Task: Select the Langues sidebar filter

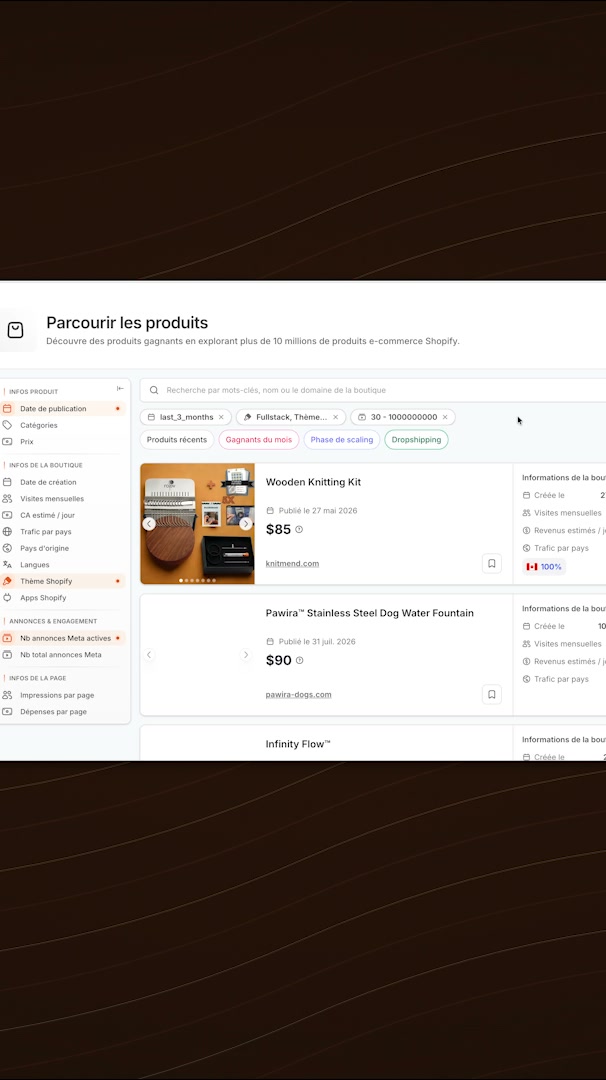Action: [x=63, y=565]
